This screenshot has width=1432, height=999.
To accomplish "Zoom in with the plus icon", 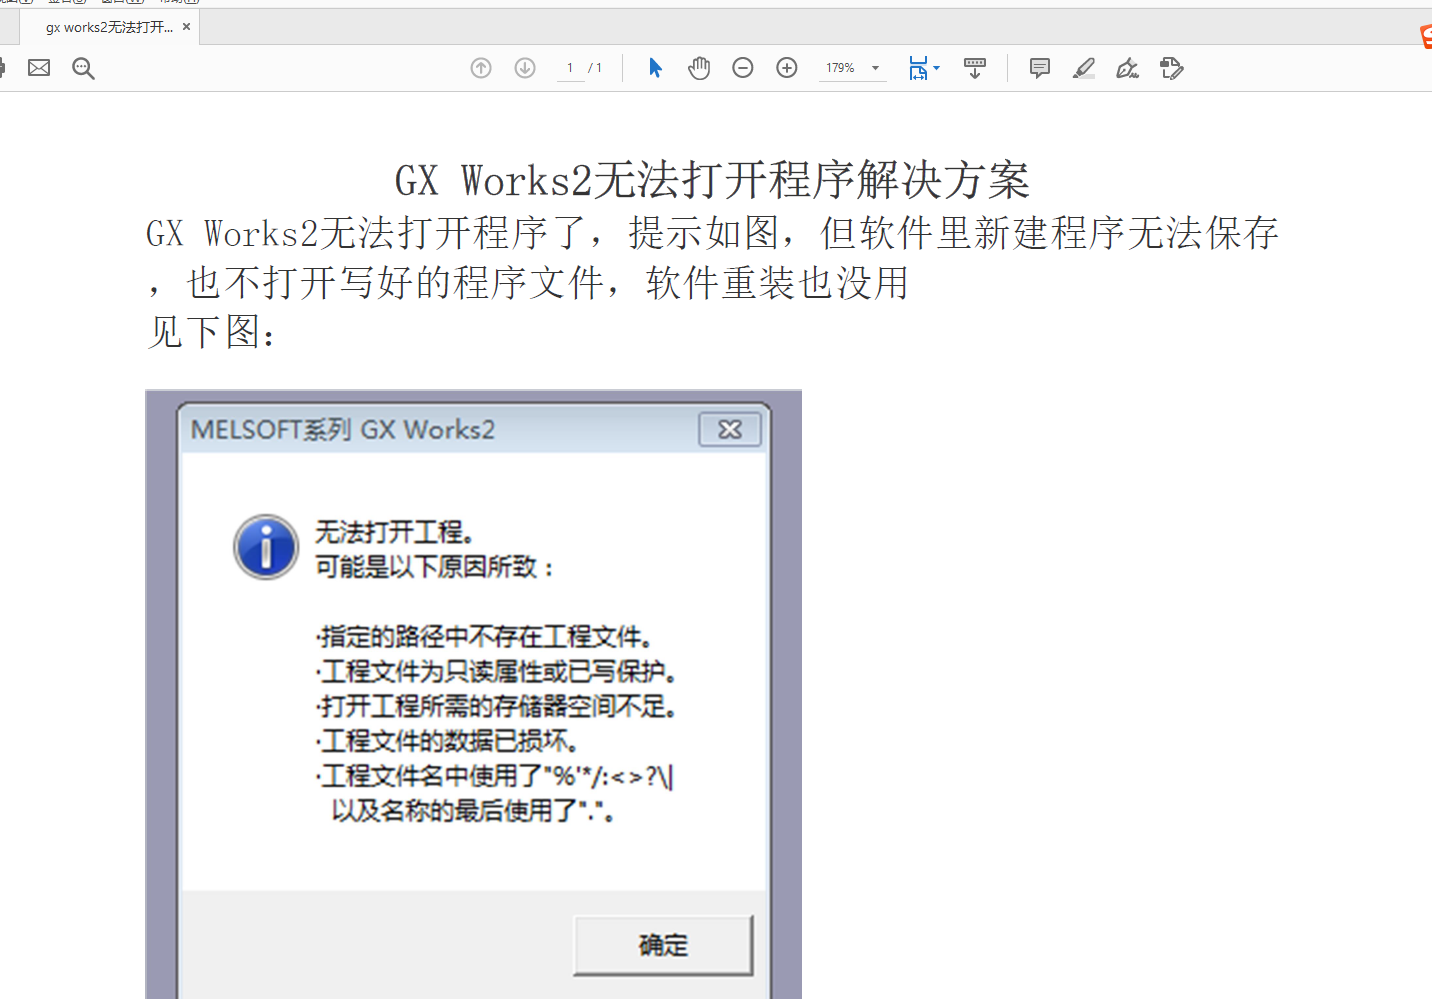I will 787,68.
